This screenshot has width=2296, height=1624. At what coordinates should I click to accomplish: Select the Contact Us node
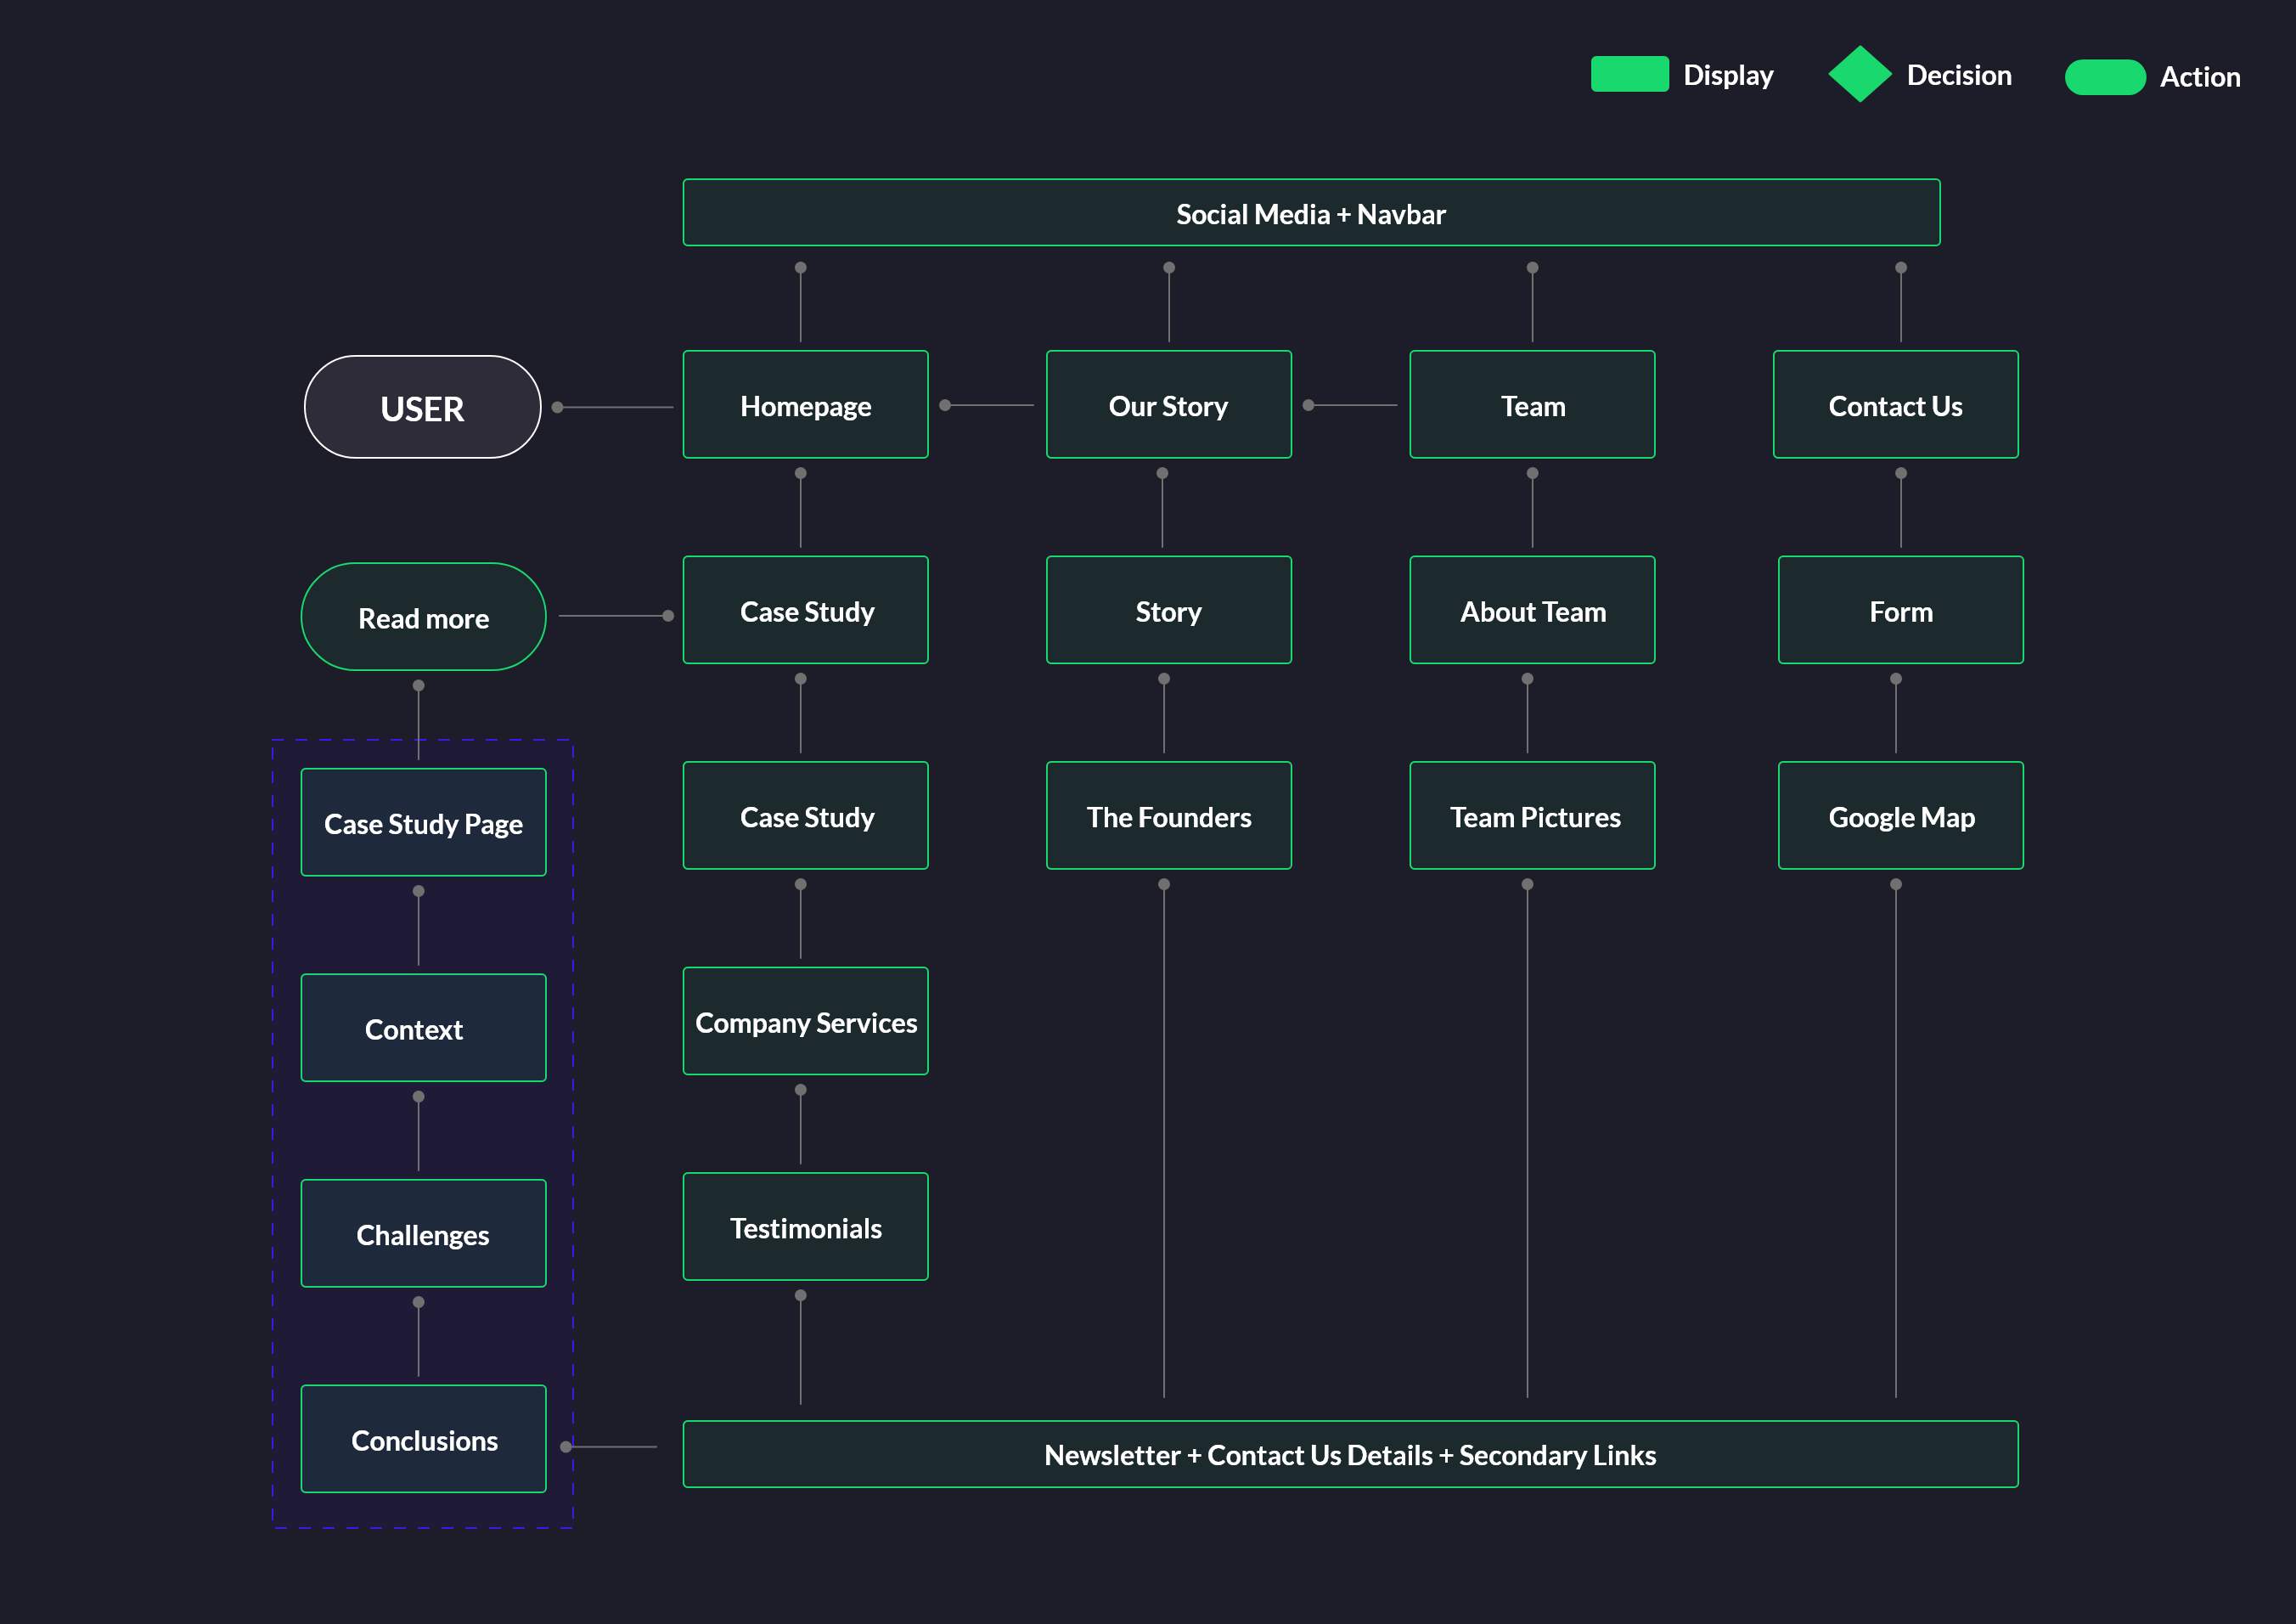coord(1895,405)
